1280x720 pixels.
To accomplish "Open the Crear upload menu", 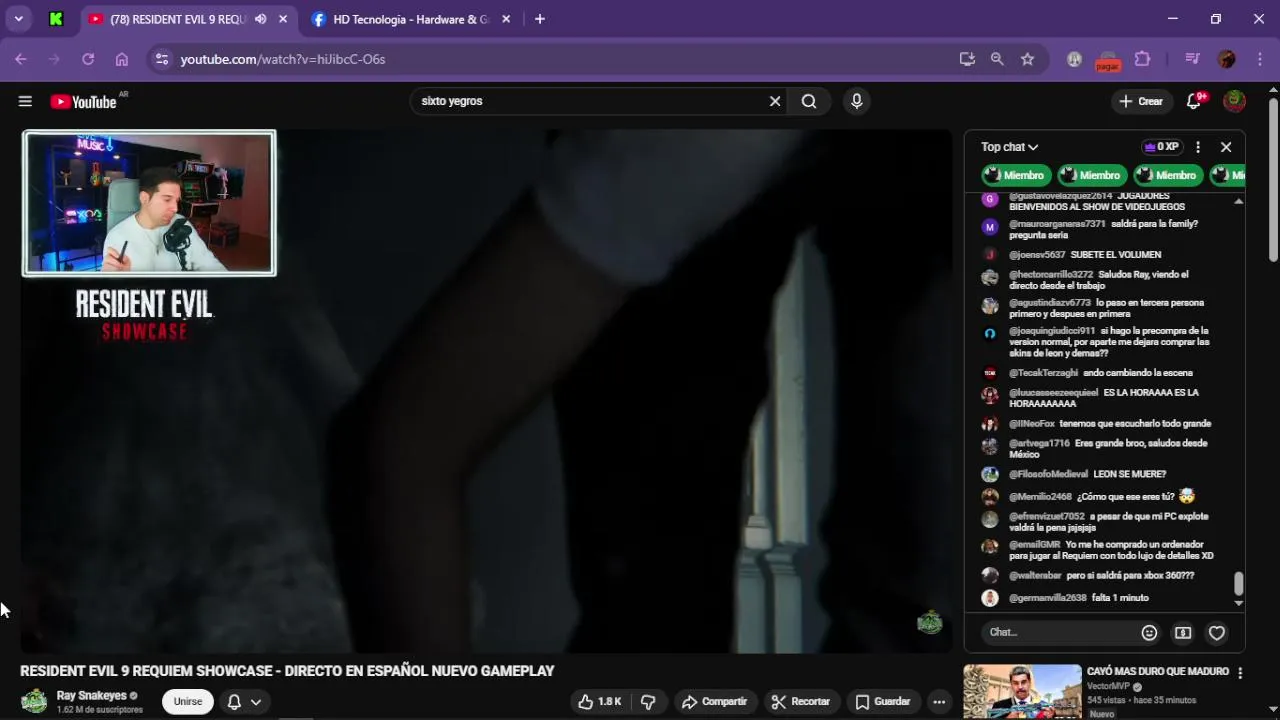I will (x=1141, y=101).
